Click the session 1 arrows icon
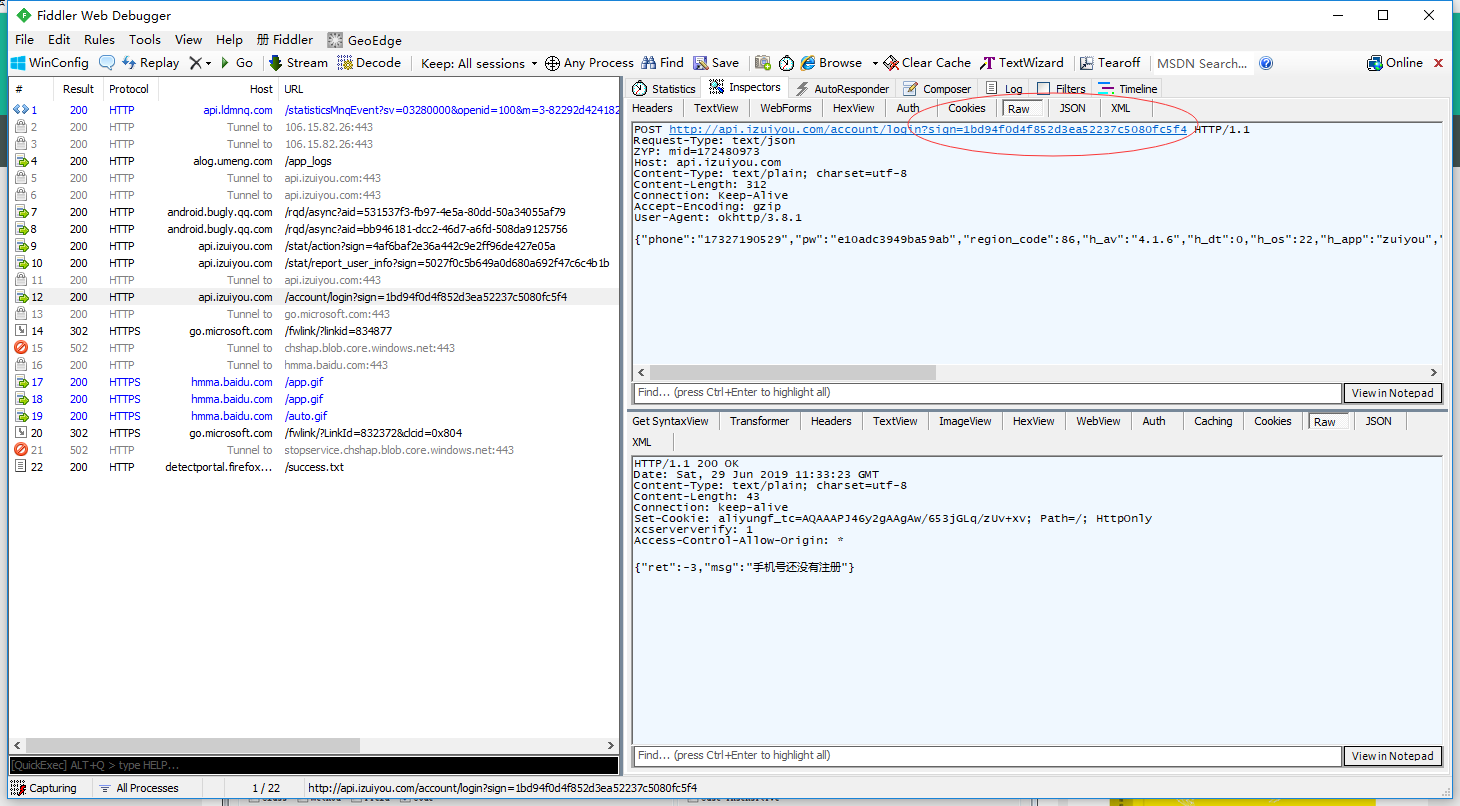The width and height of the screenshot is (1460, 806). [x=20, y=110]
